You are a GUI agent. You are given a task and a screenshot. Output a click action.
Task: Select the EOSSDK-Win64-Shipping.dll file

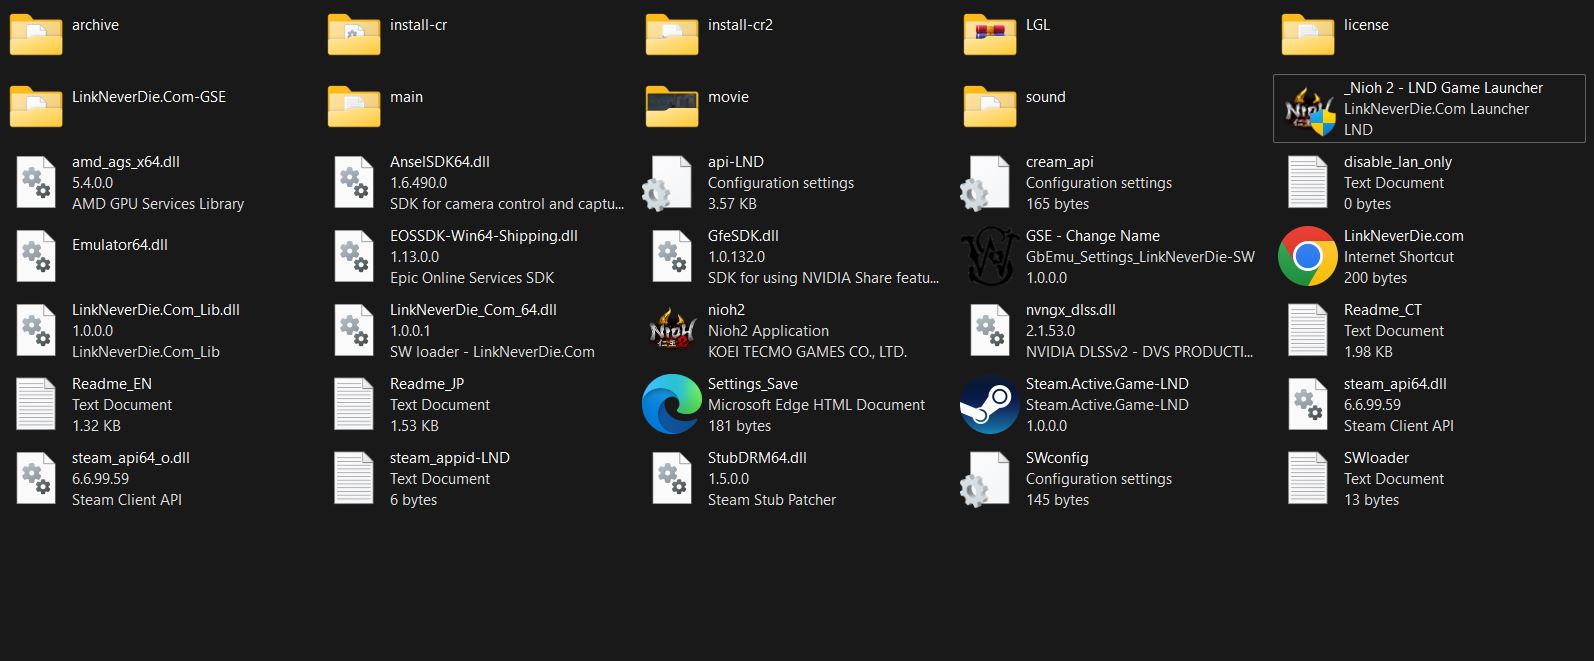[483, 236]
